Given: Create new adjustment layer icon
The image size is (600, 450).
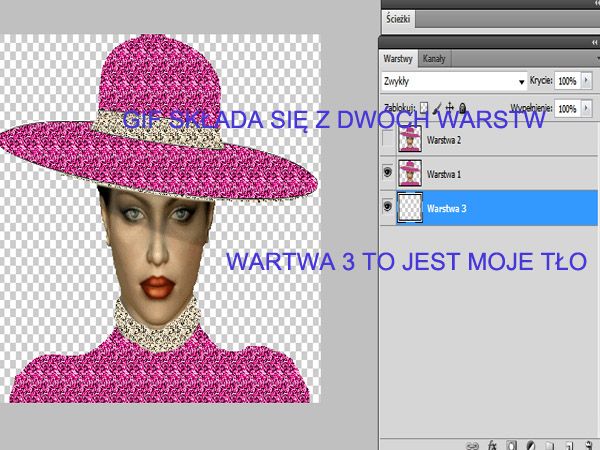Looking at the screenshot, I should coord(528,443).
